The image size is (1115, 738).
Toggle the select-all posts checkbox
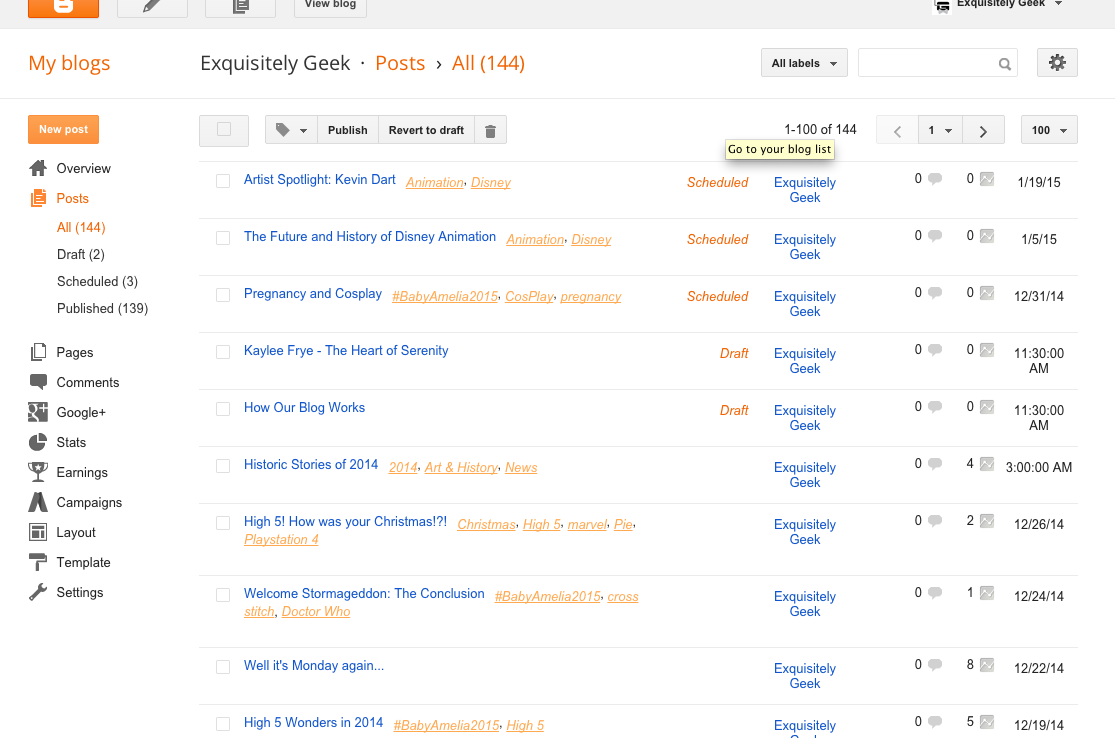point(224,129)
